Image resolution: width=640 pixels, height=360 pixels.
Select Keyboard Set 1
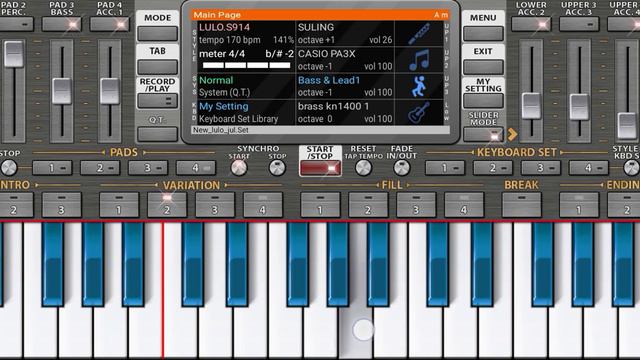pos(445,168)
